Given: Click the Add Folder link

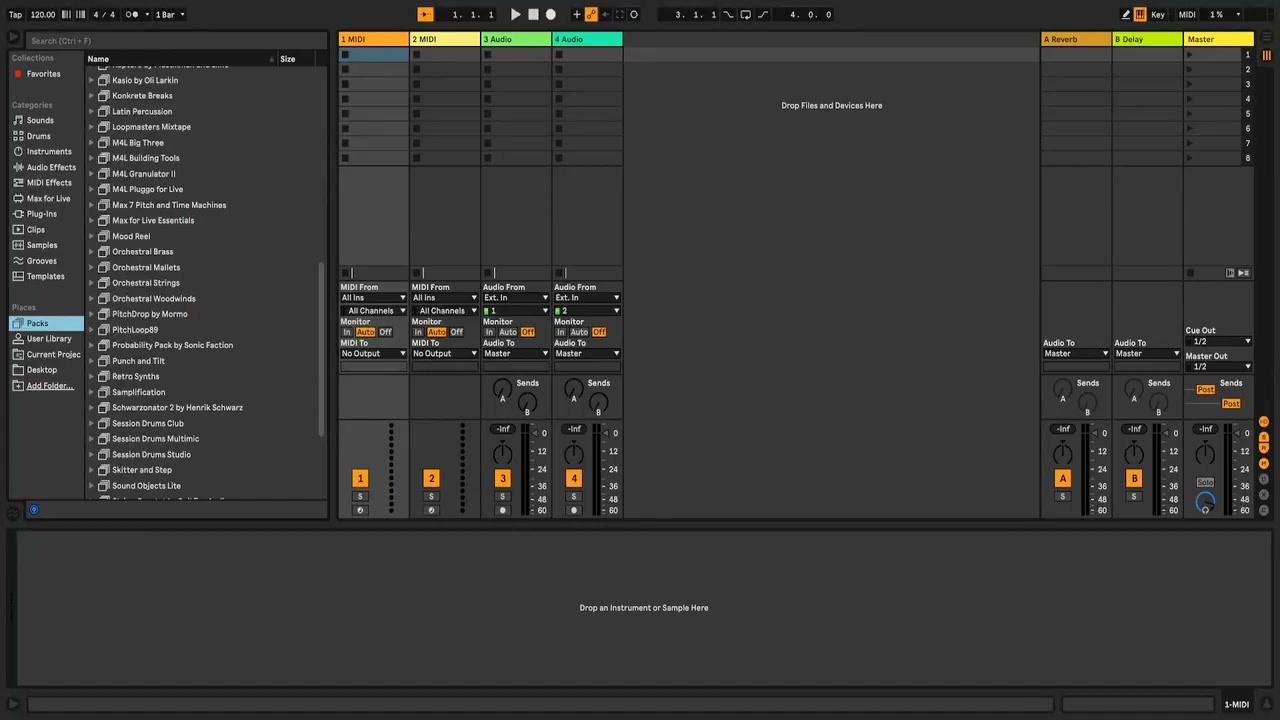Looking at the screenshot, I should click(x=50, y=386).
